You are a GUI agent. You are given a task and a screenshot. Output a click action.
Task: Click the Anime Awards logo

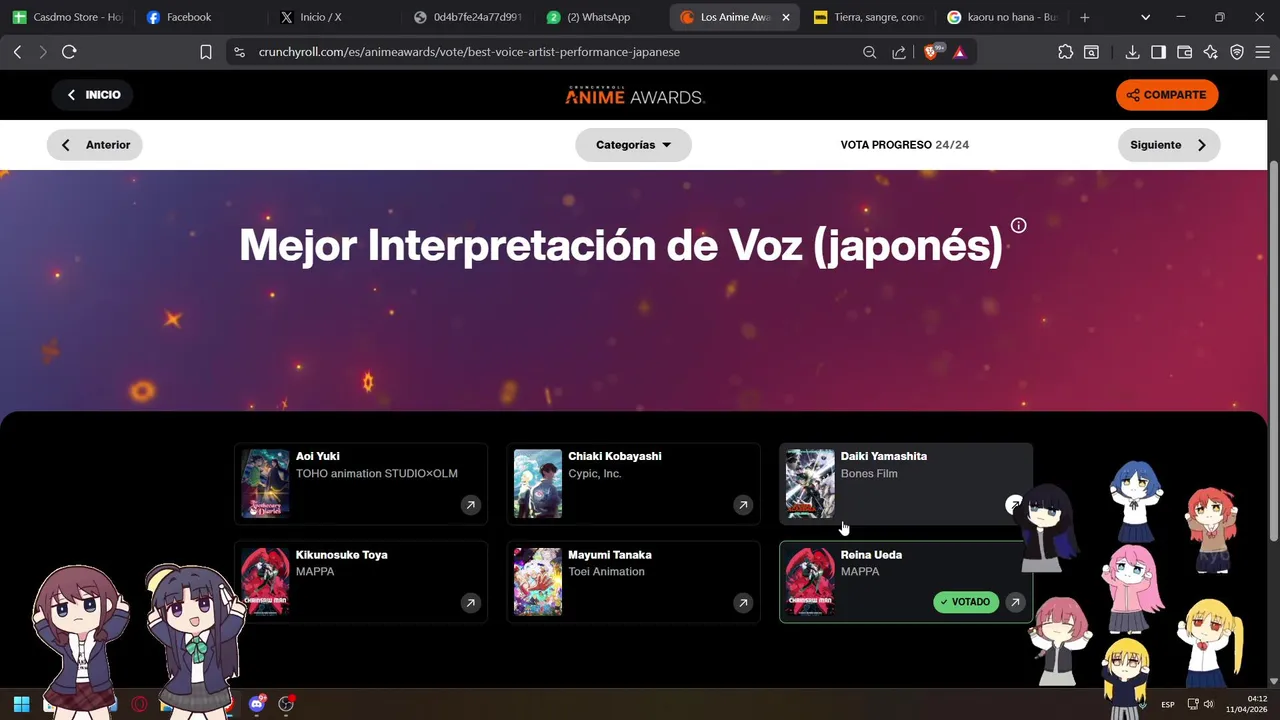tap(635, 95)
